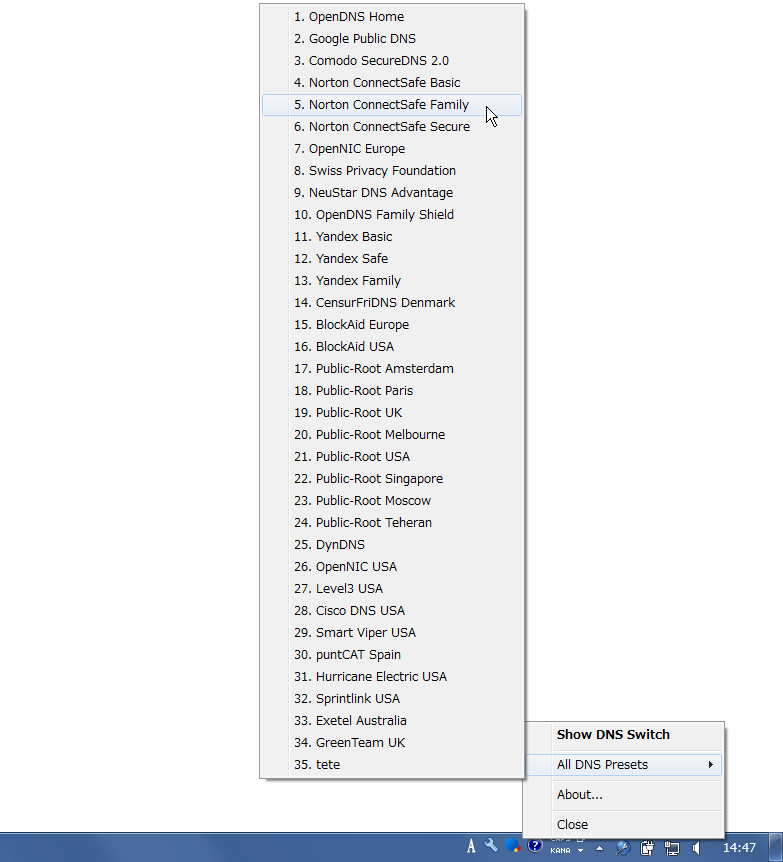Pick Public-Root Singapore
Image resolution: width=783 pixels, height=862 pixels.
[392, 479]
